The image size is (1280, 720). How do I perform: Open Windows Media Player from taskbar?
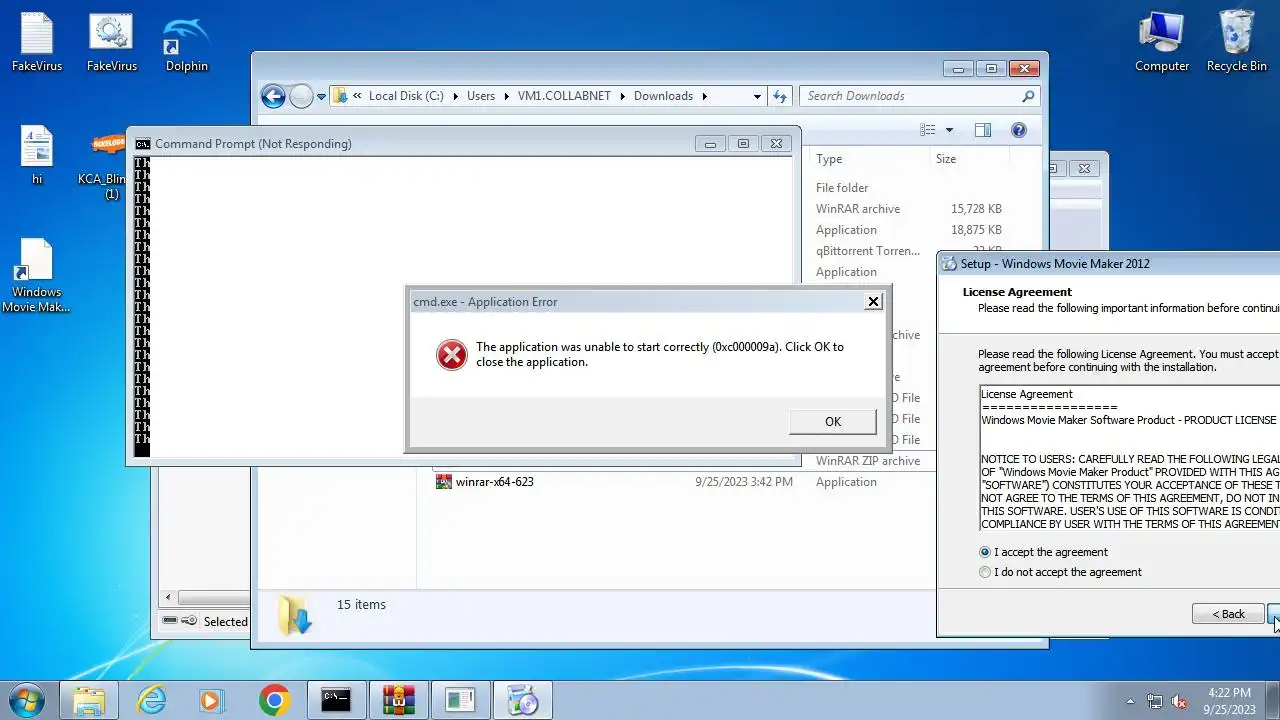(211, 700)
